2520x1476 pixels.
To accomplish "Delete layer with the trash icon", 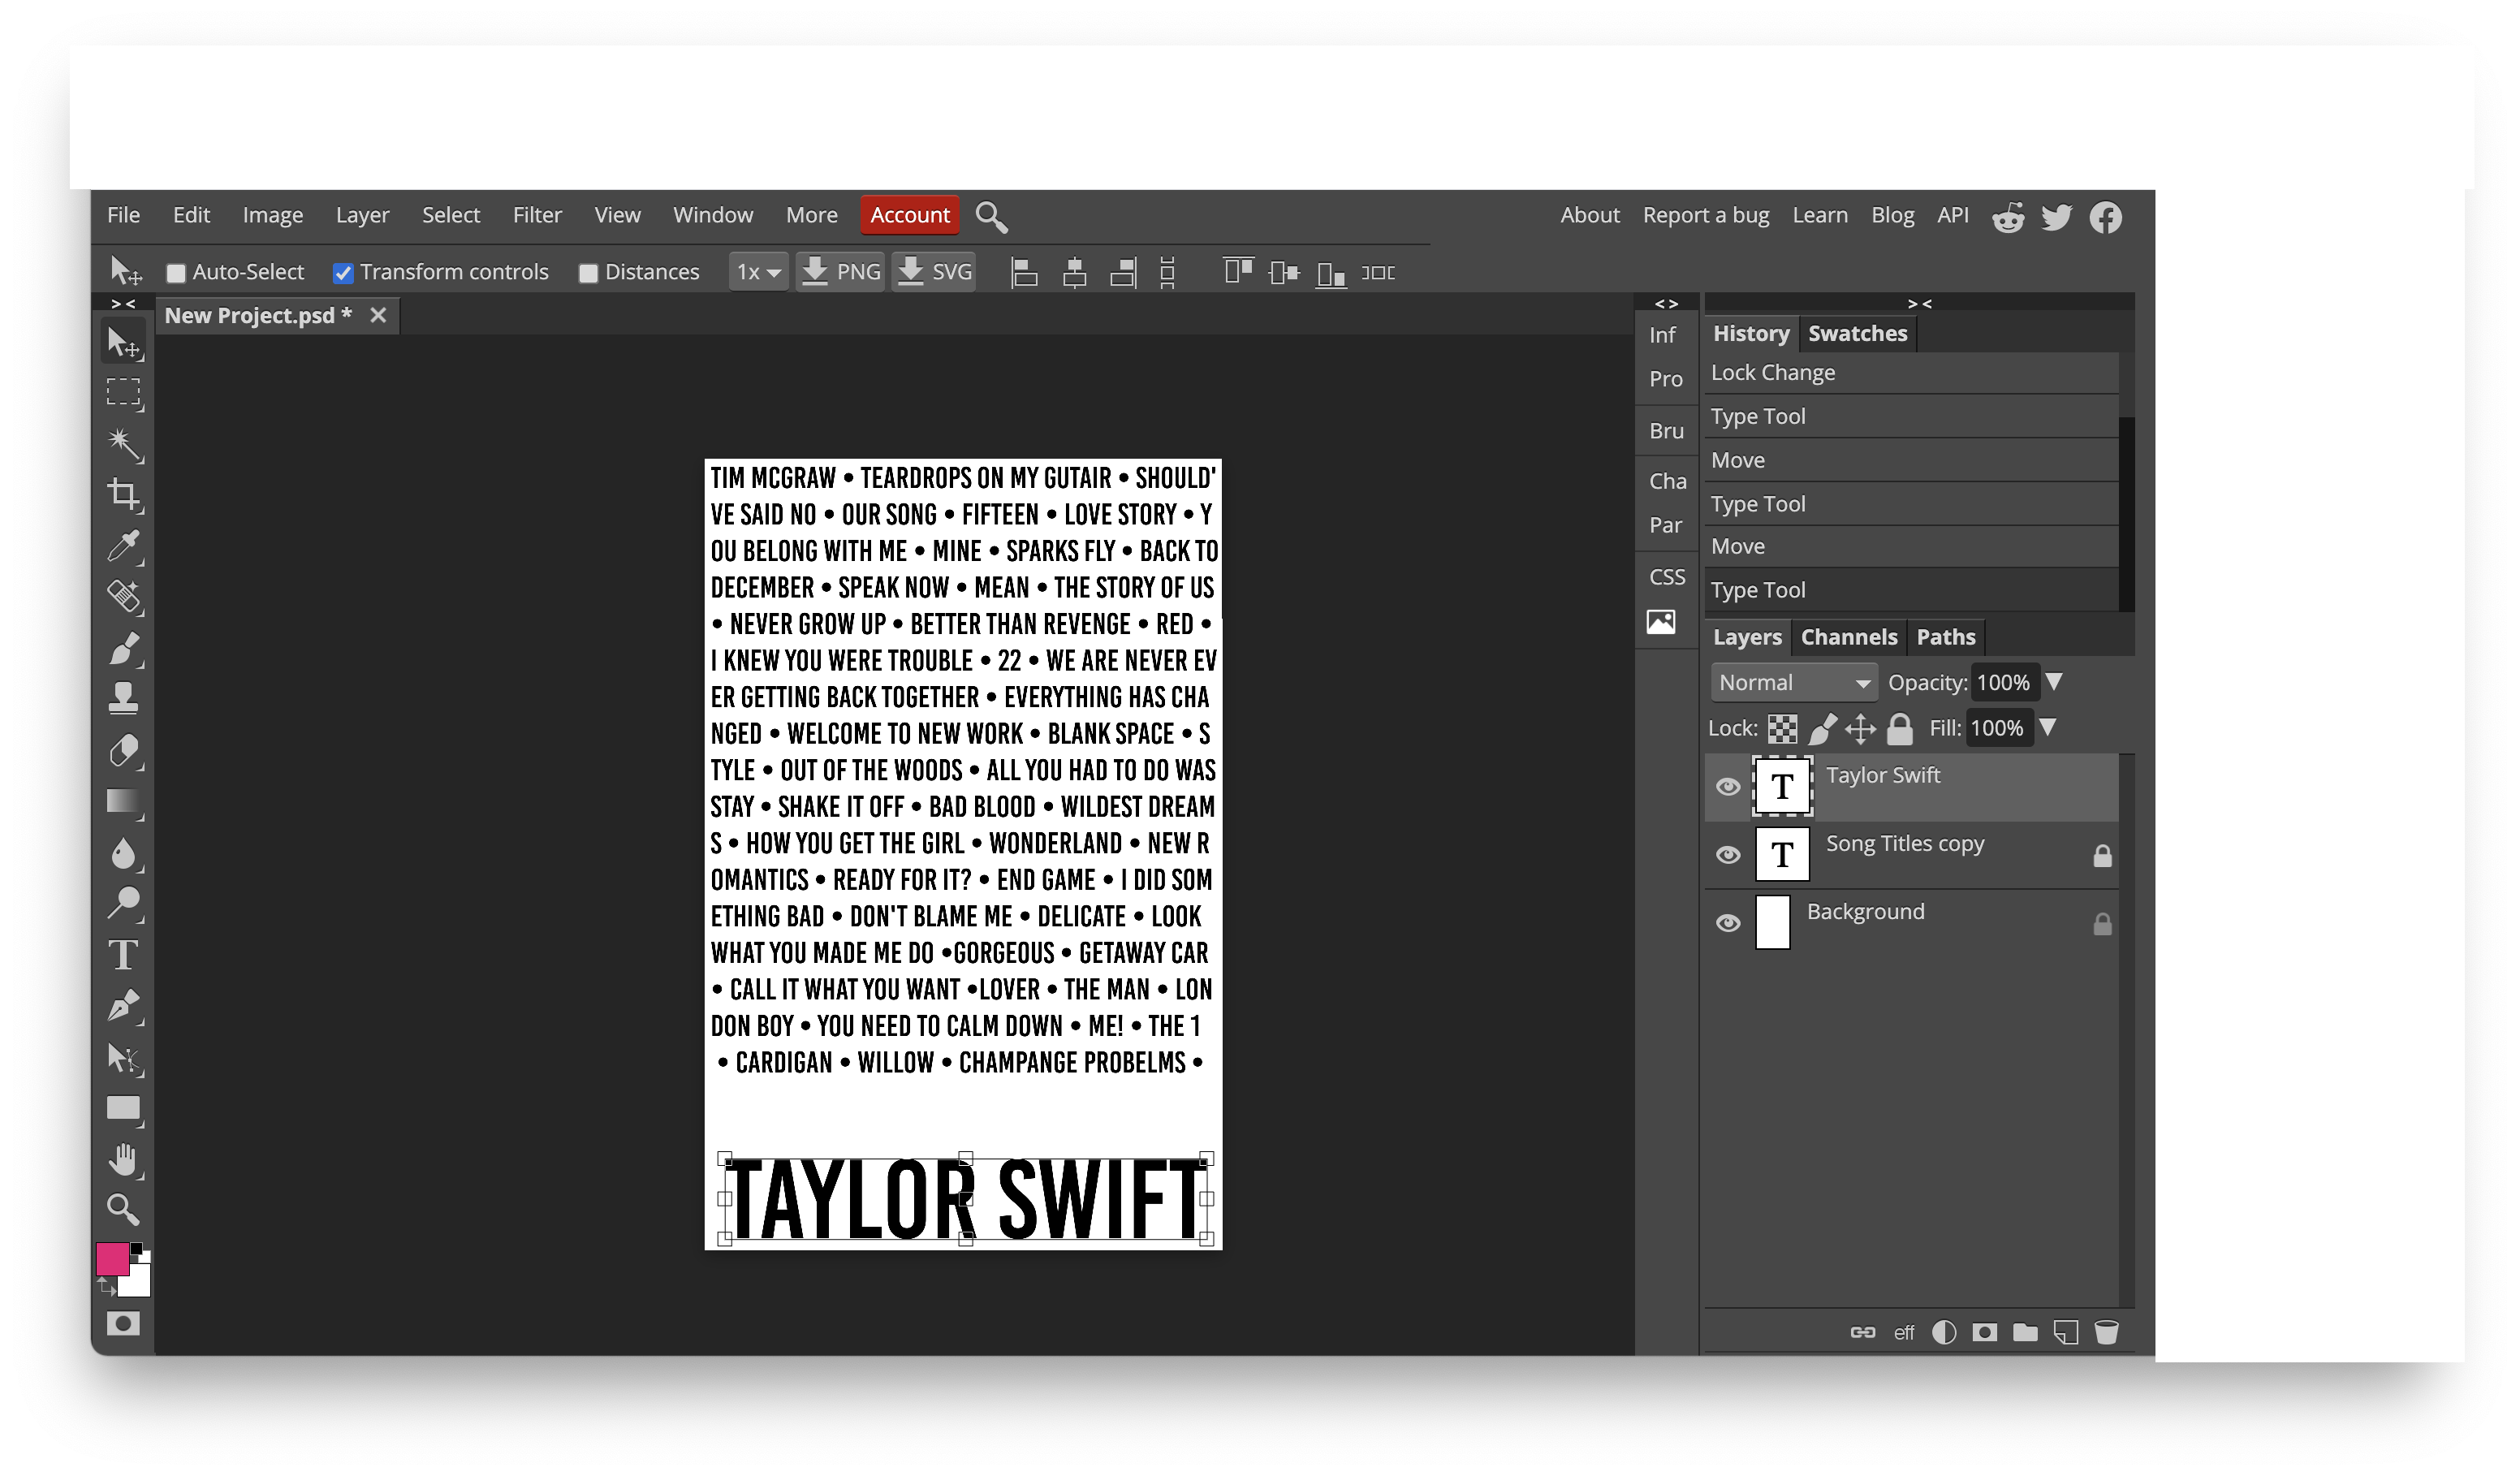I will pos(2106,1332).
